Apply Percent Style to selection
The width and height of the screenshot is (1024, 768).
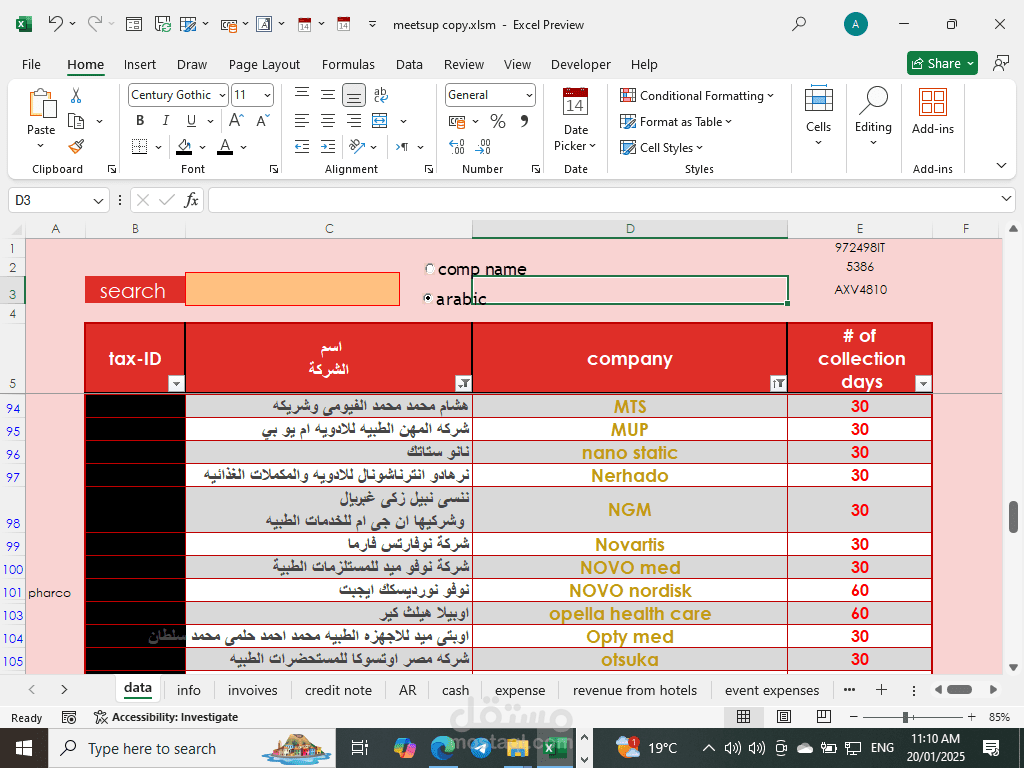[496, 121]
